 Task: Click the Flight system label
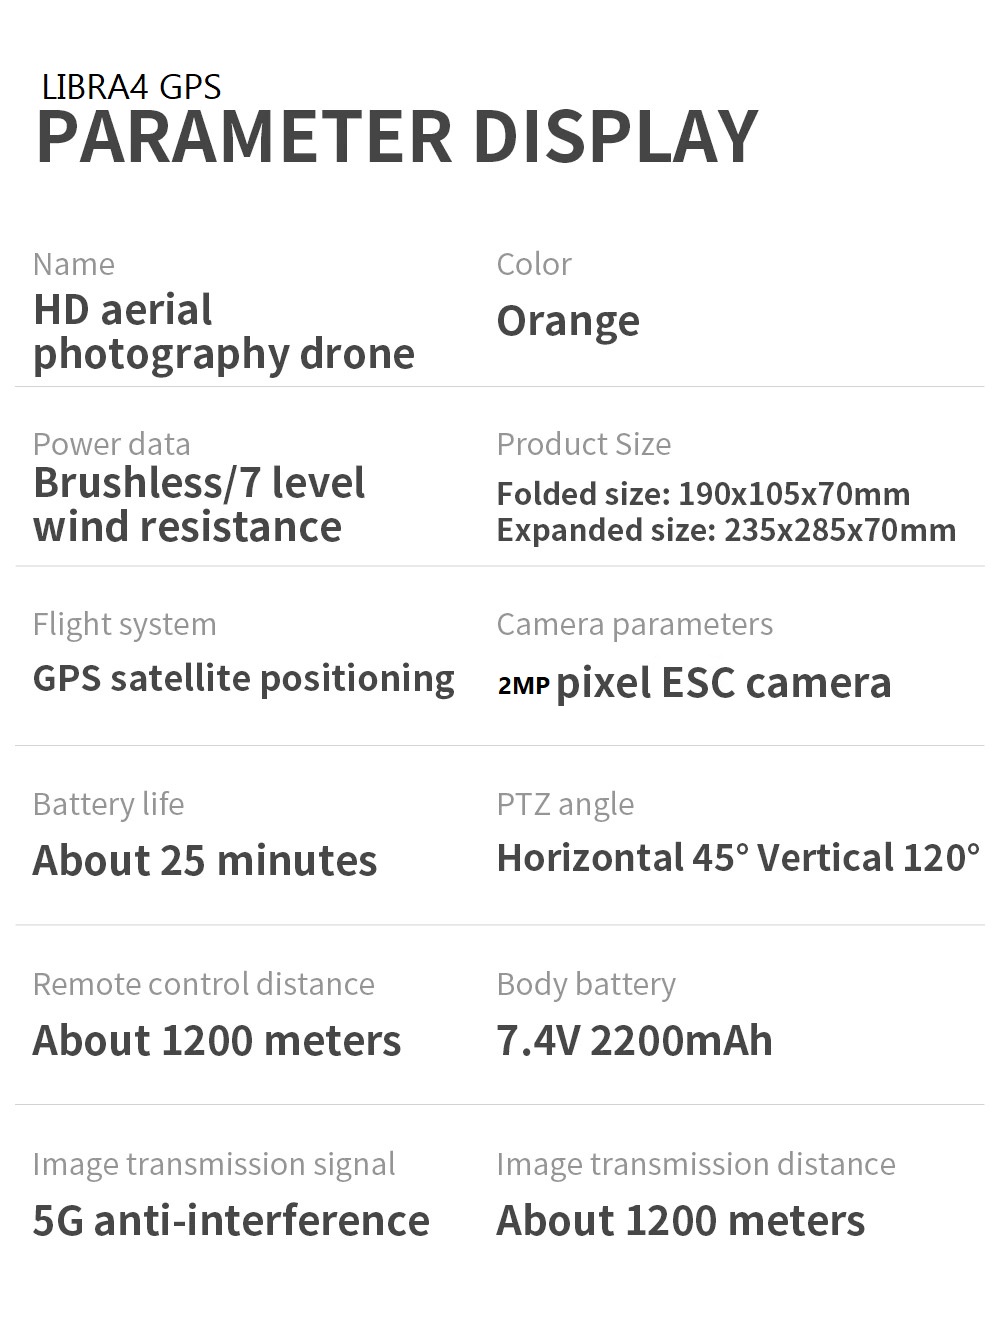pyautogui.click(x=124, y=624)
